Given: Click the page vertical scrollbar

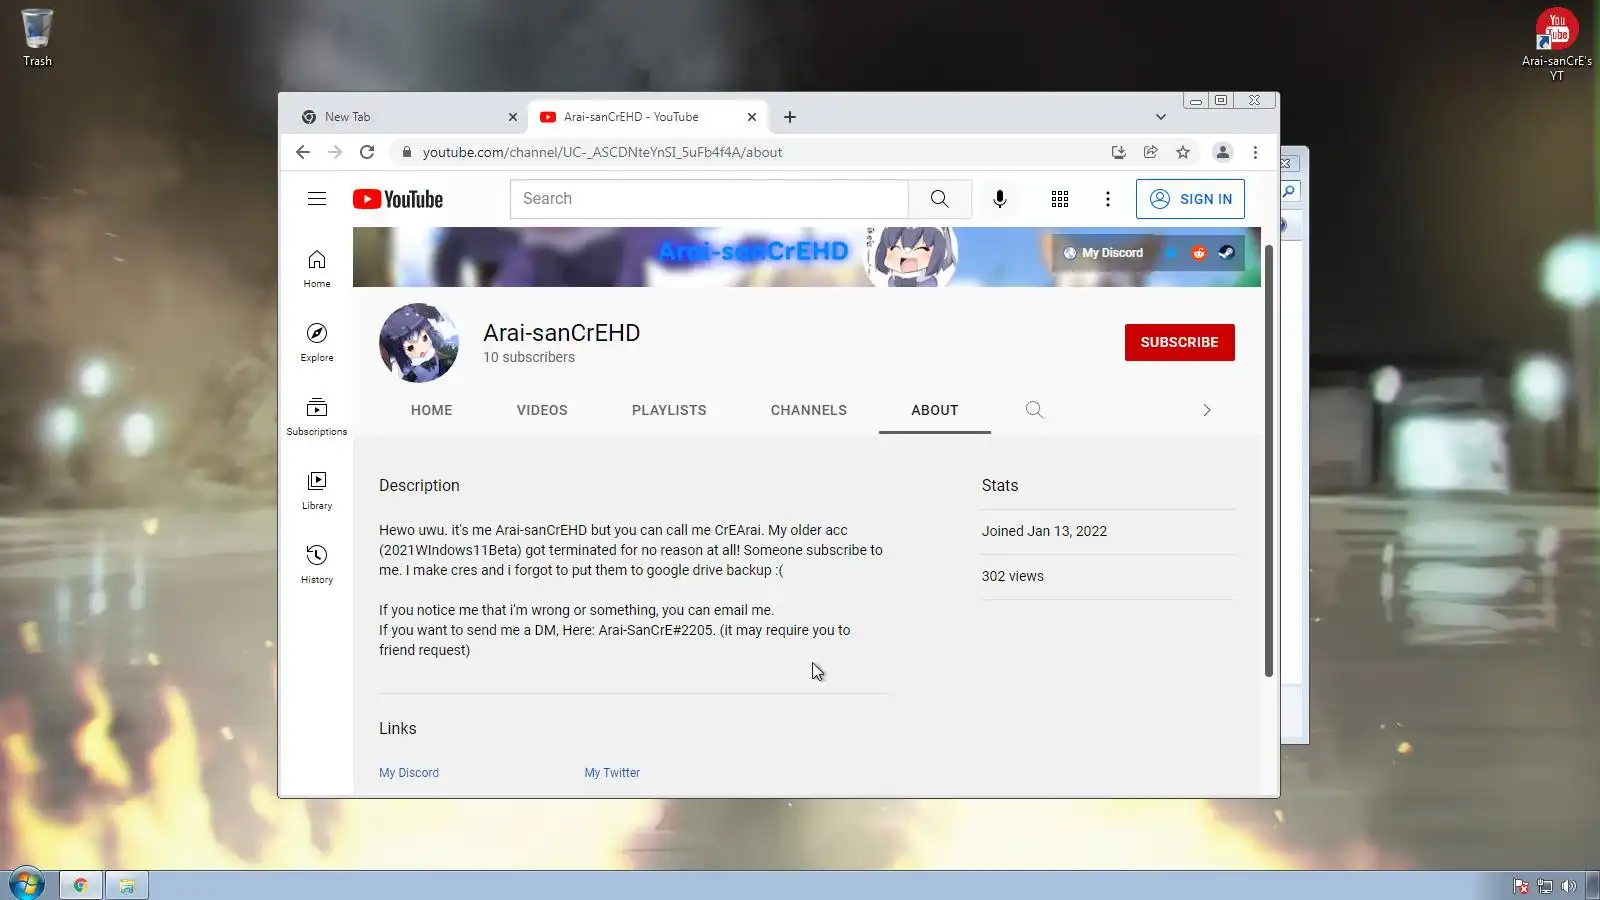Looking at the screenshot, I should point(1268,460).
